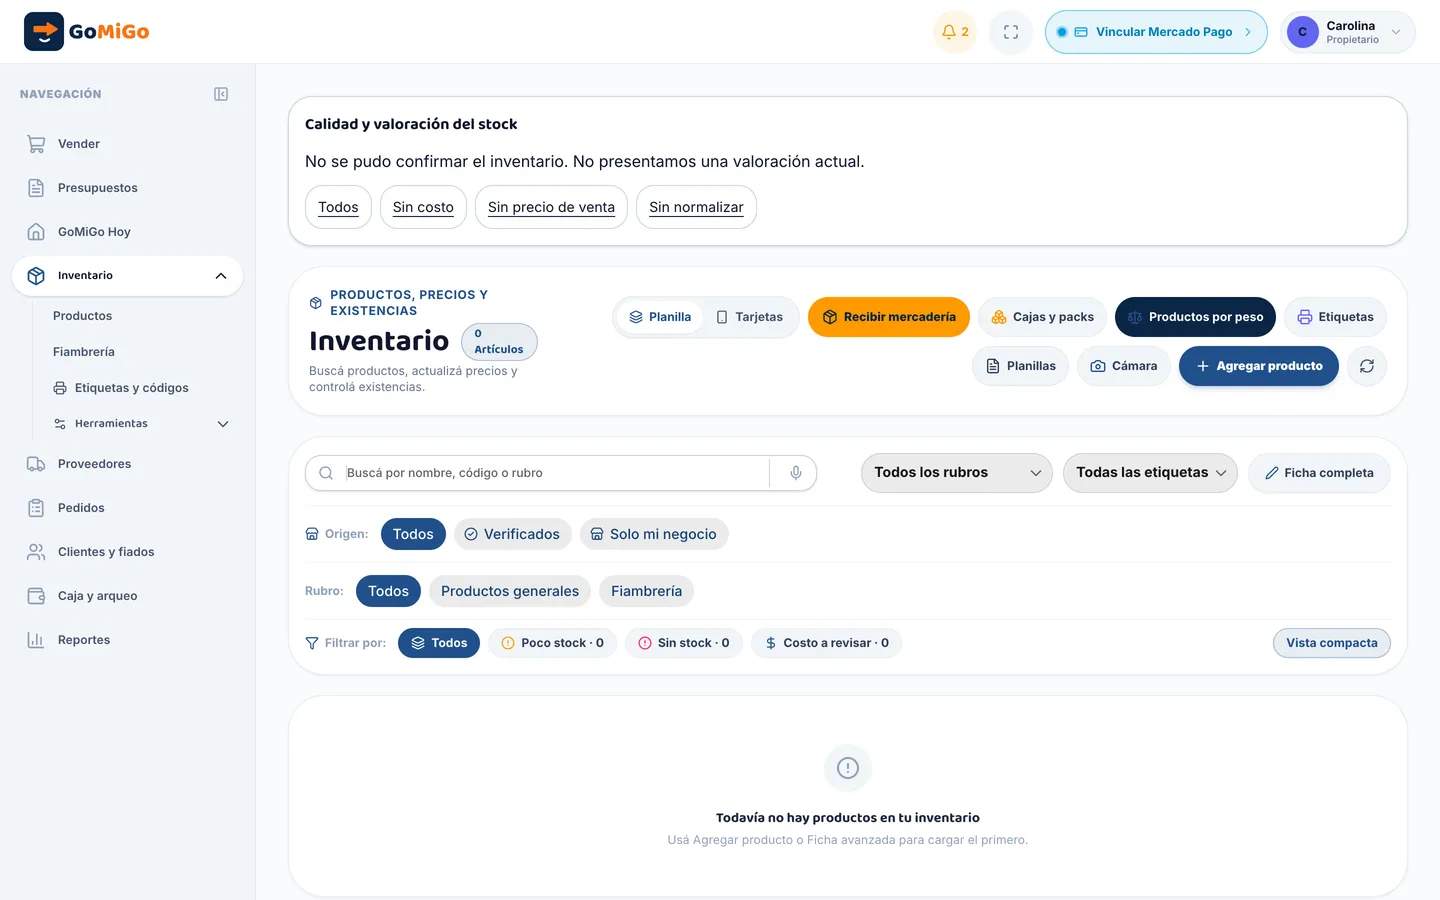Switch to Planilla view
Screen dimensions: 1440x900
660,317
